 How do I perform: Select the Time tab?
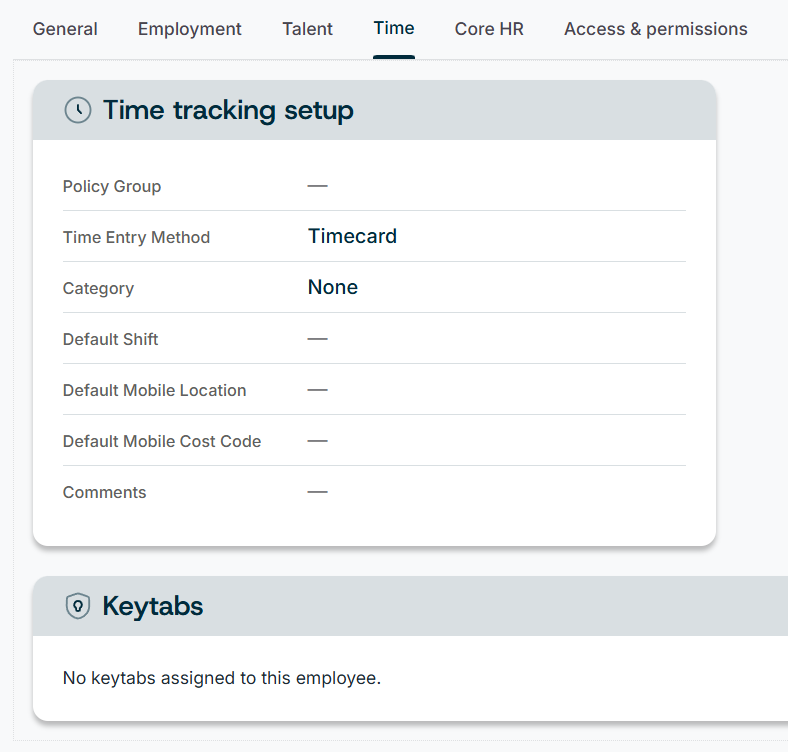(394, 28)
